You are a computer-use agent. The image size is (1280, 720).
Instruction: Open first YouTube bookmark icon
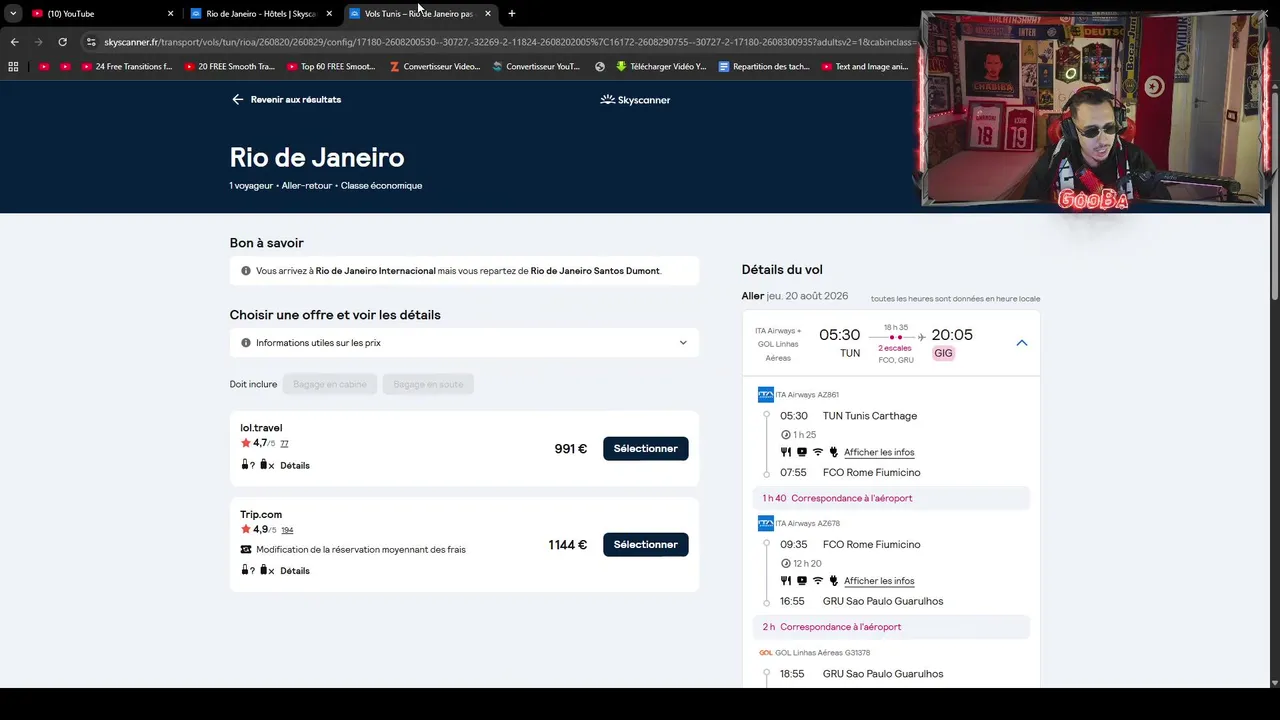coord(43,67)
